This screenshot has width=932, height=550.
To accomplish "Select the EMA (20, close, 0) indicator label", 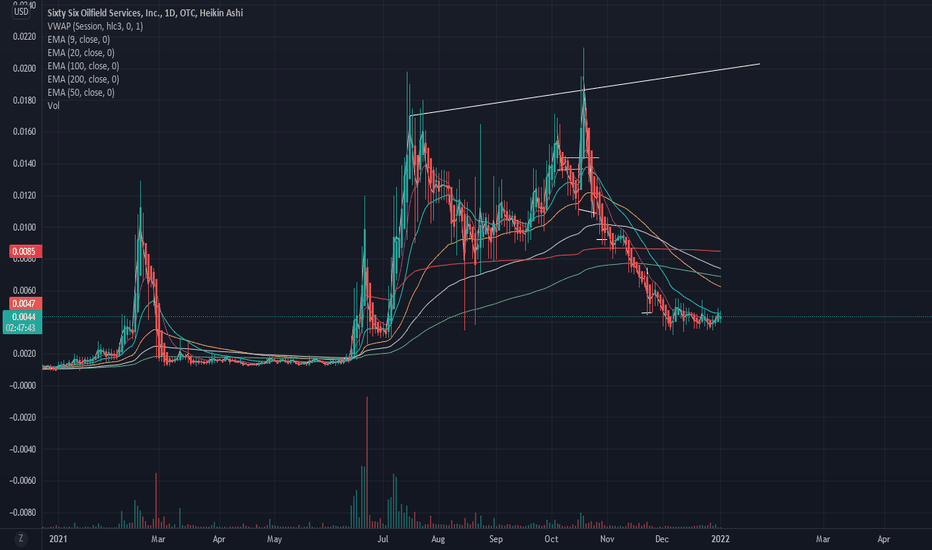I will [x=81, y=52].
